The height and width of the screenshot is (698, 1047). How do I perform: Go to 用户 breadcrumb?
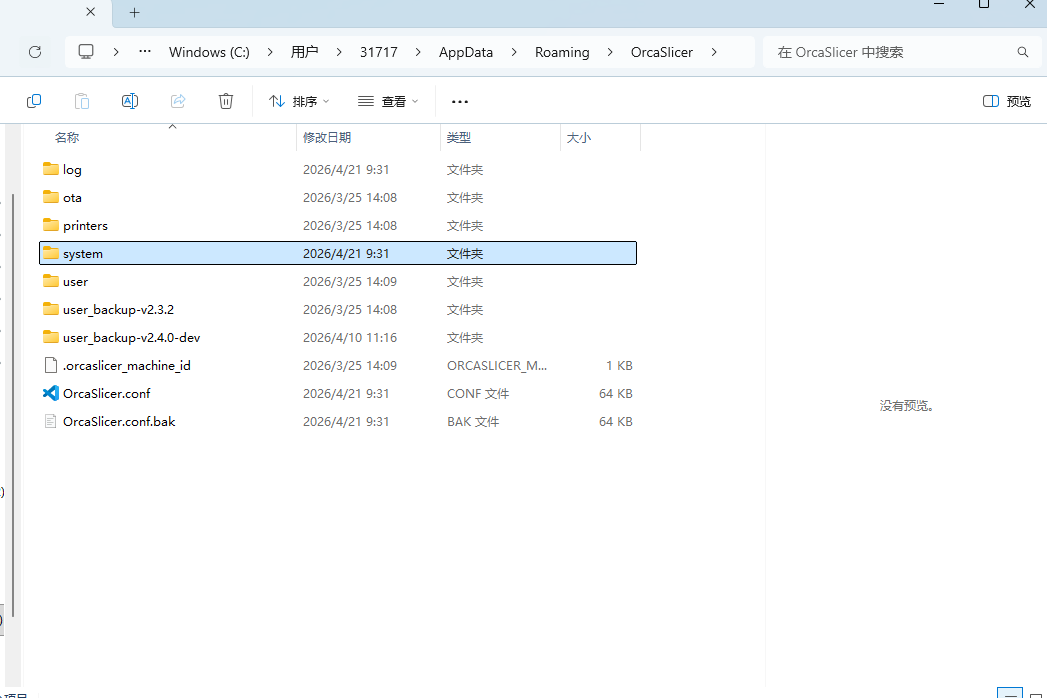click(304, 52)
